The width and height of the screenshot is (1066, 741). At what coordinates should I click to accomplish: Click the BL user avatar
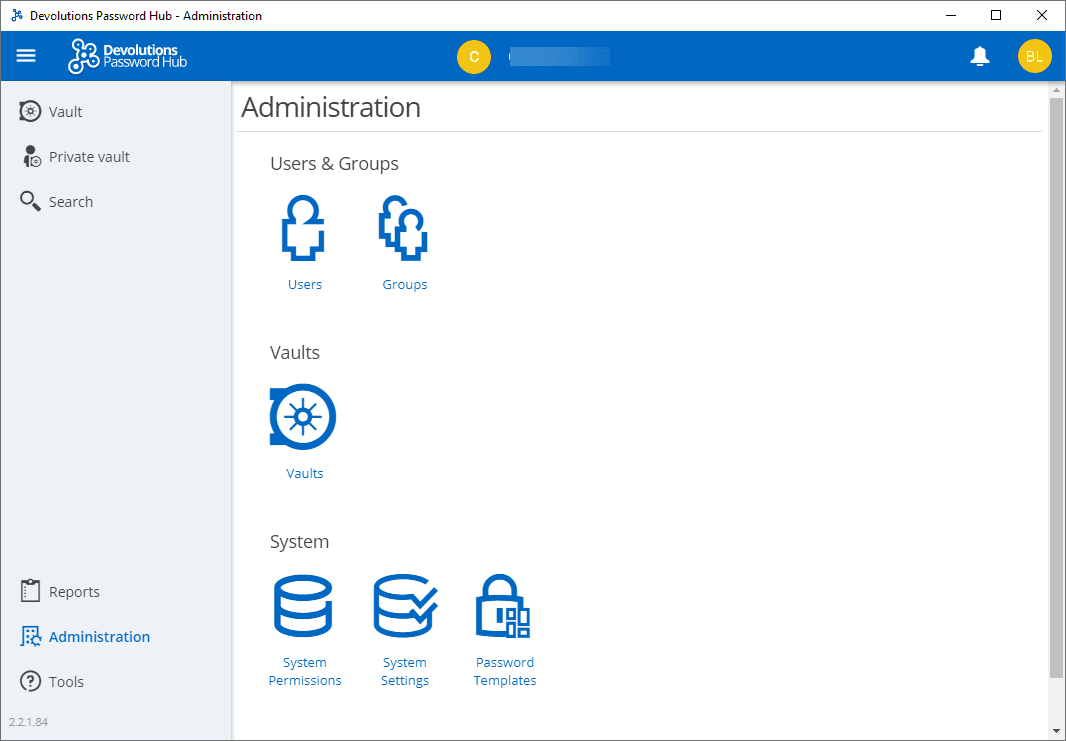[1034, 56]
